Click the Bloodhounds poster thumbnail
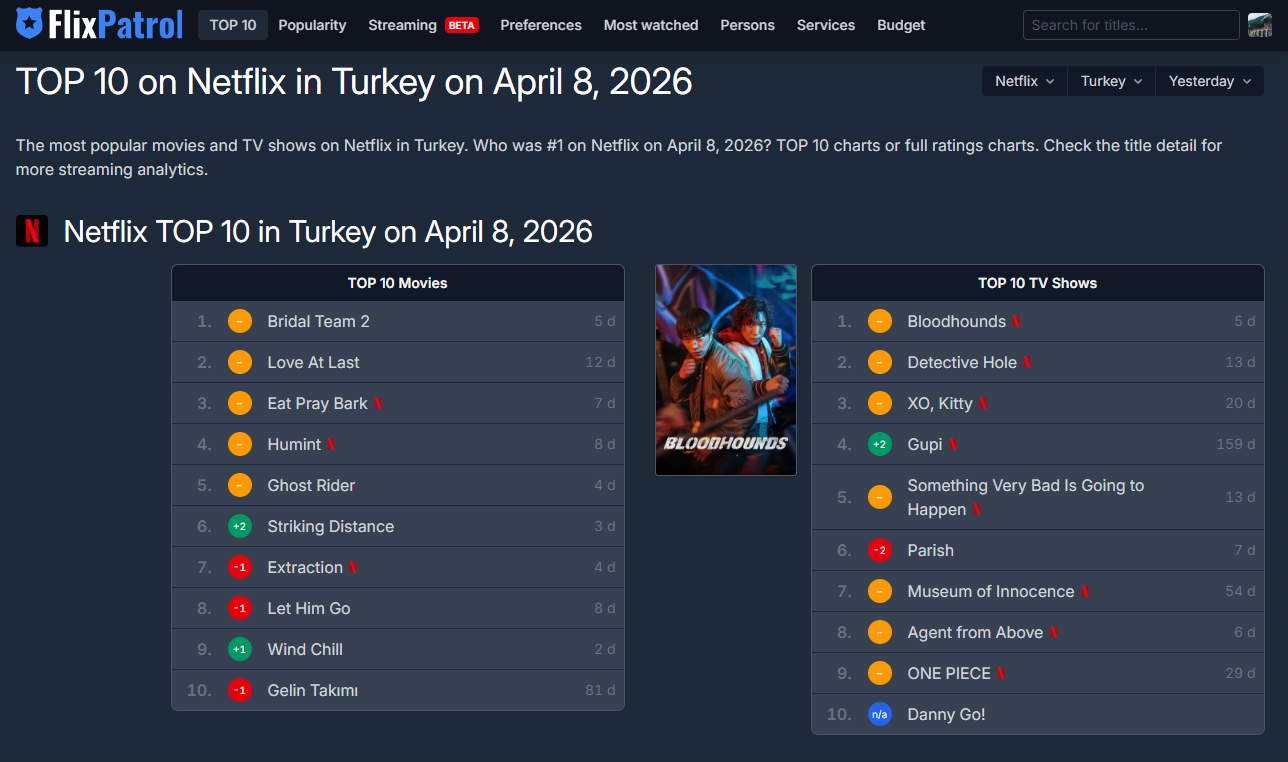Image resolution: width=1288 pixels, height=762 pixels. [x=726, y=370]
